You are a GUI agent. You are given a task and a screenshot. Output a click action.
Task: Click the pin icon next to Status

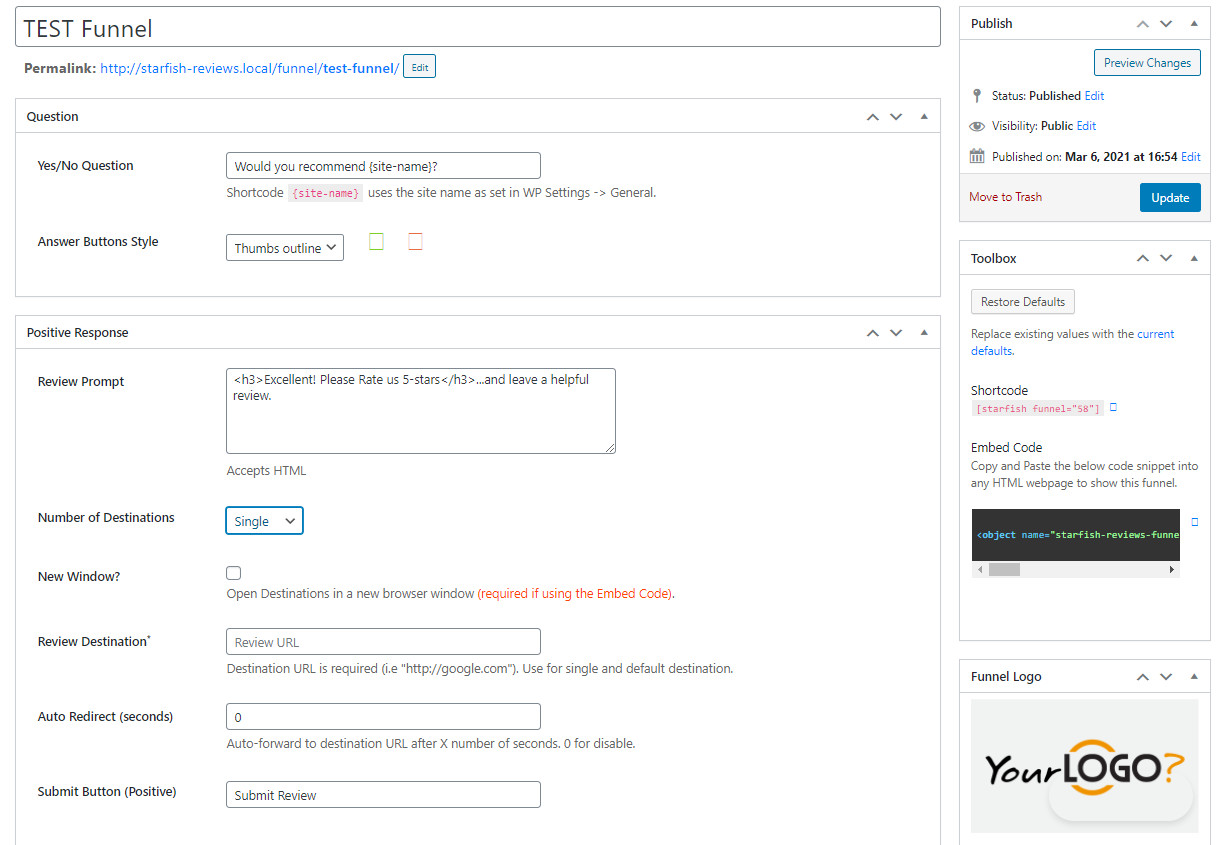click(977, 95)
